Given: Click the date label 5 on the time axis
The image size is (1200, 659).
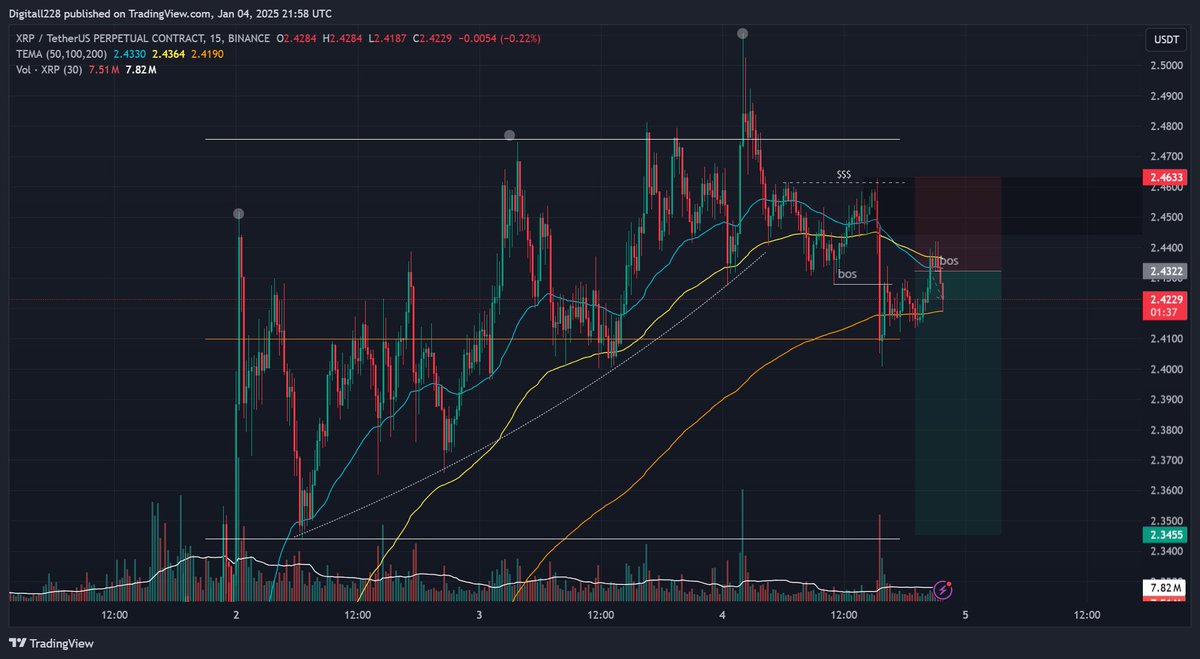Looking at the screenshot, I should (x=965, y=615).
